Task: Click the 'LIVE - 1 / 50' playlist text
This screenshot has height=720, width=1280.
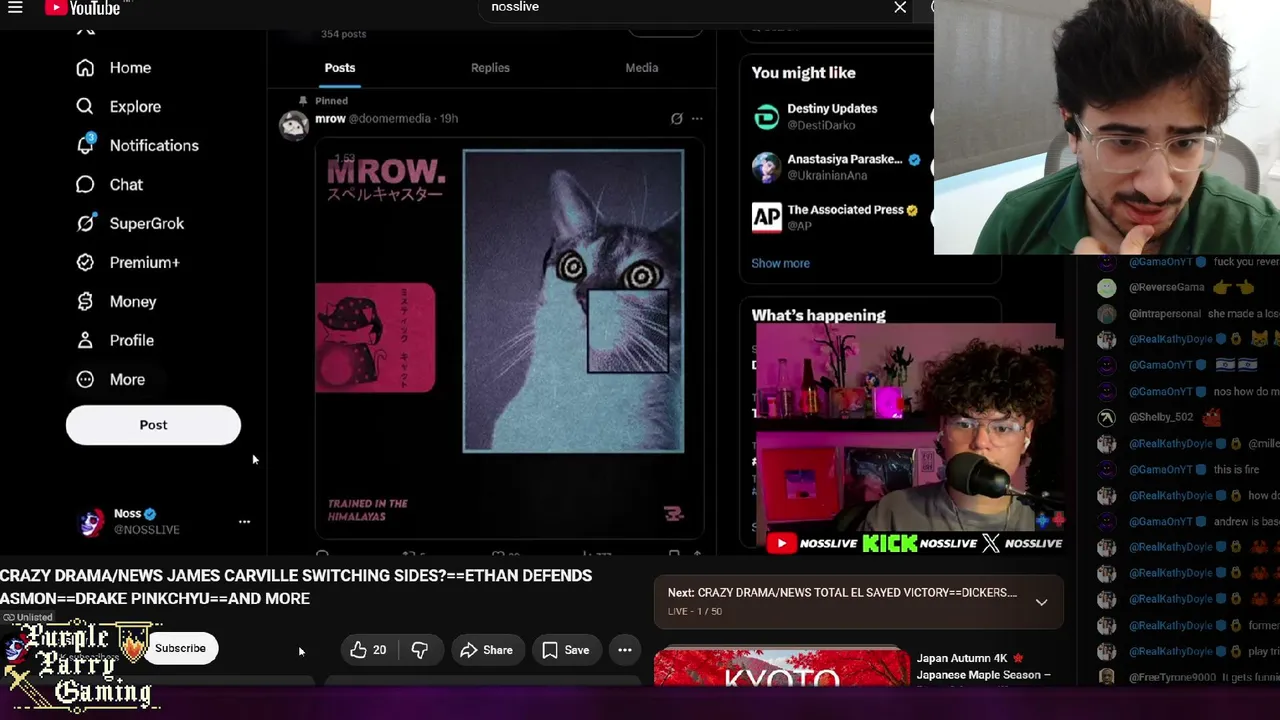Action: click(x=695, y=612)
